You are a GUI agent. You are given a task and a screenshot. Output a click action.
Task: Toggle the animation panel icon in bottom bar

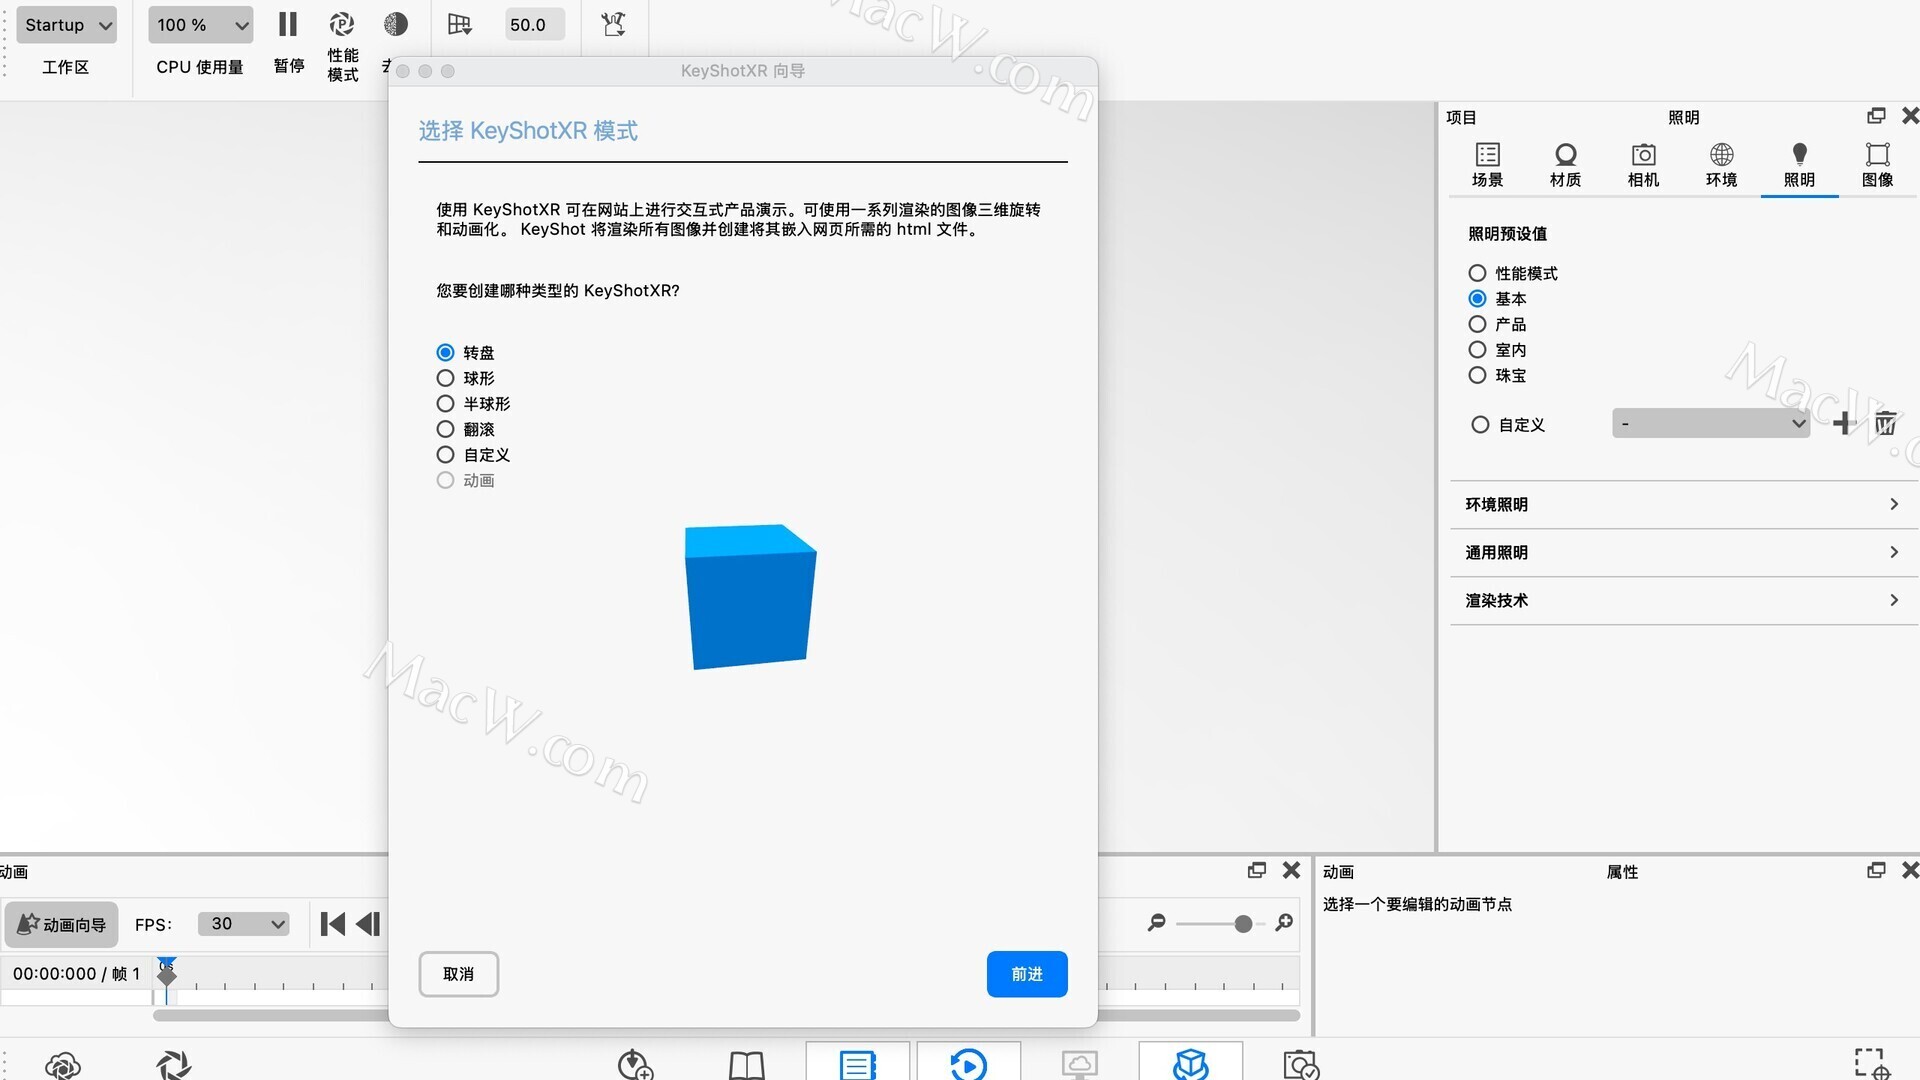[968, 1063]
